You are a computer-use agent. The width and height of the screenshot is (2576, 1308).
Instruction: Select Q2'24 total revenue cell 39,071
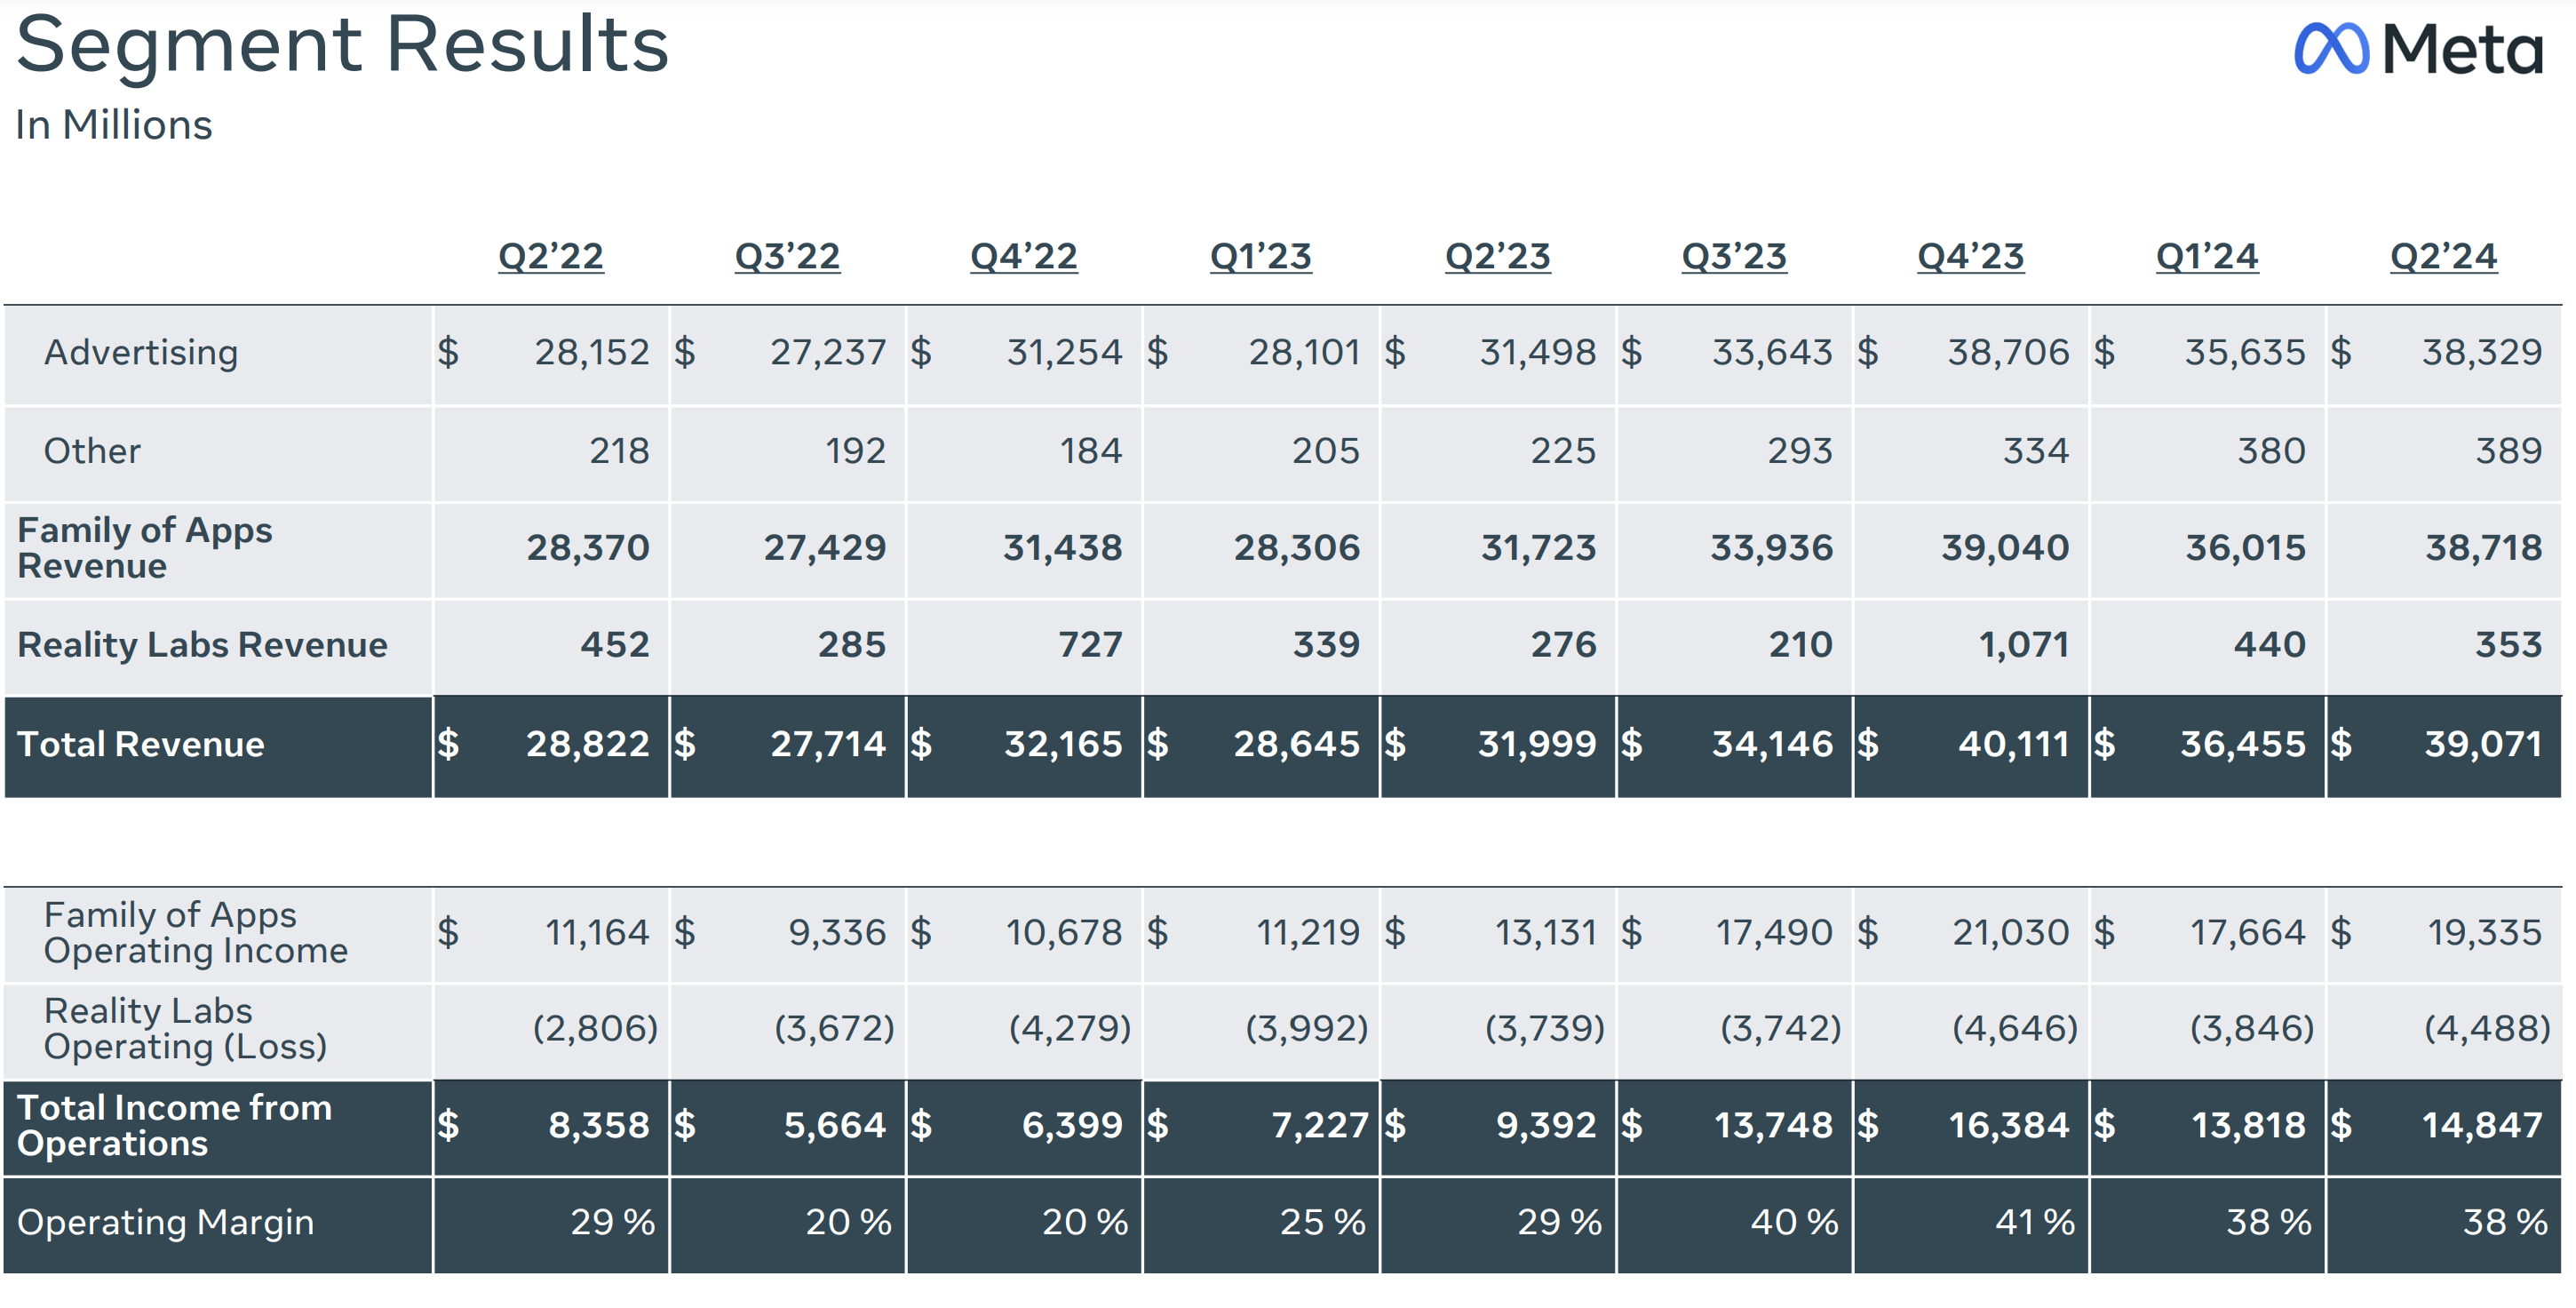tap(2482, 745)
